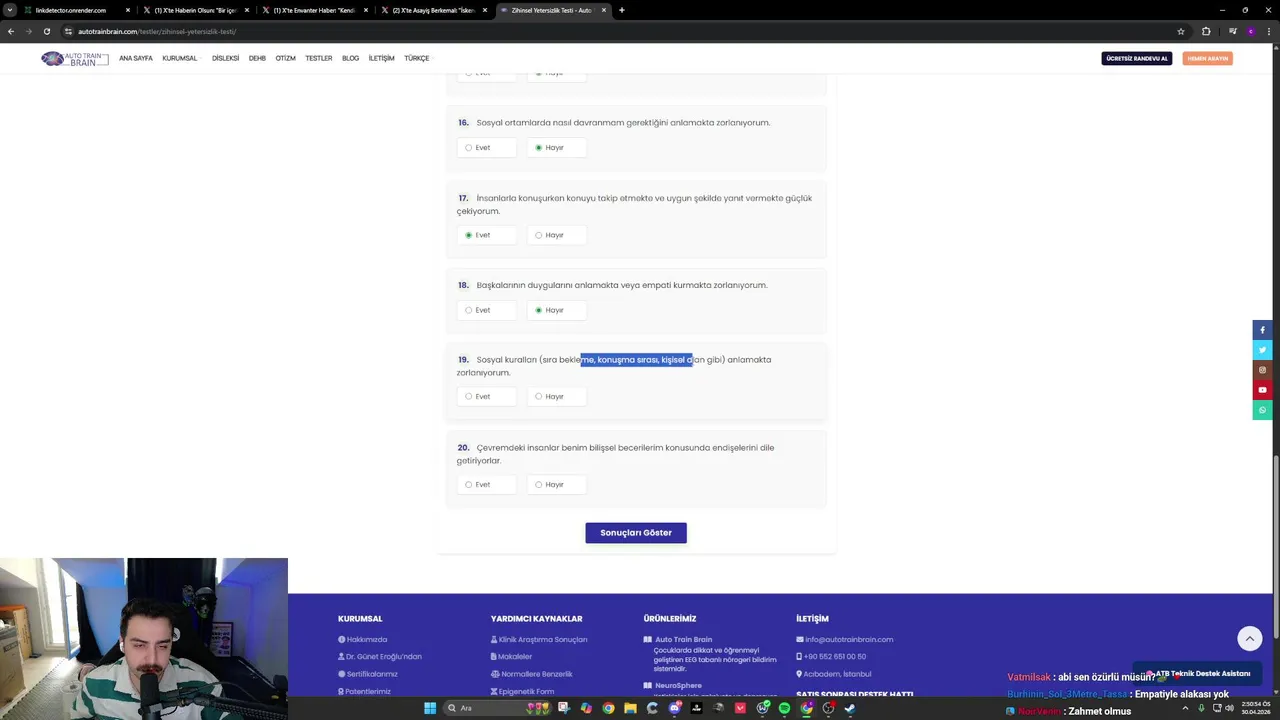
Task: Switch to the X'te Envanter Haber tab
Action: (x=315, y=10)
